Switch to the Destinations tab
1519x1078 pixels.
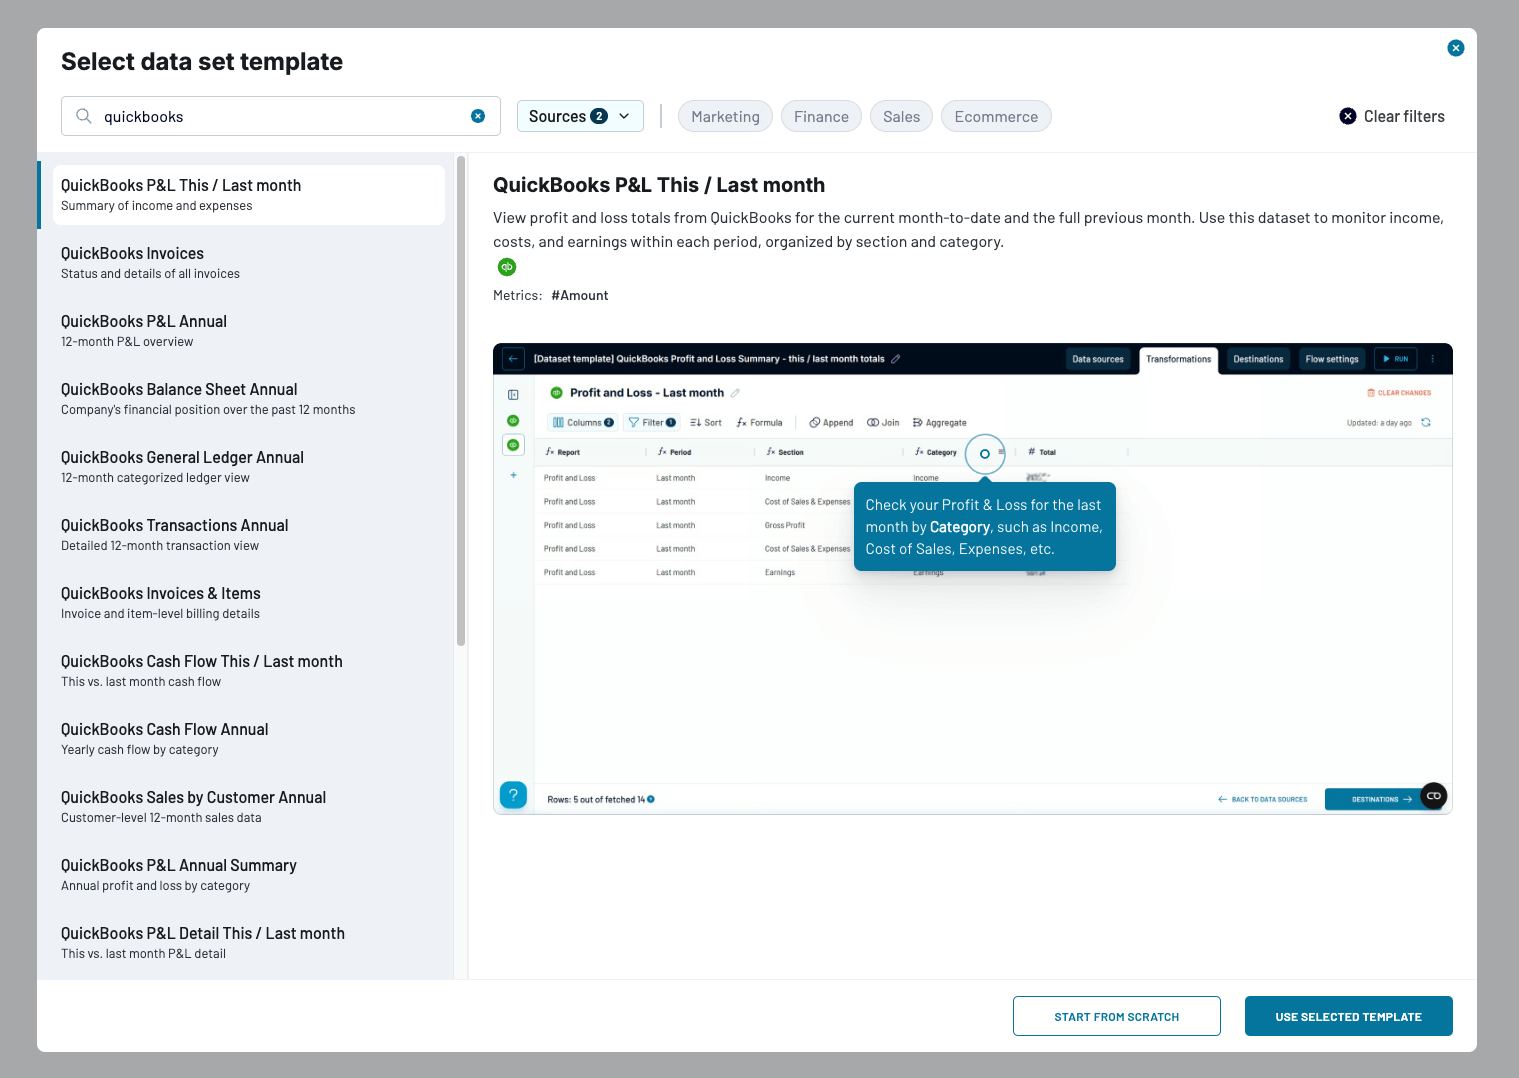pyautogui.click(x=1258, y=359)
